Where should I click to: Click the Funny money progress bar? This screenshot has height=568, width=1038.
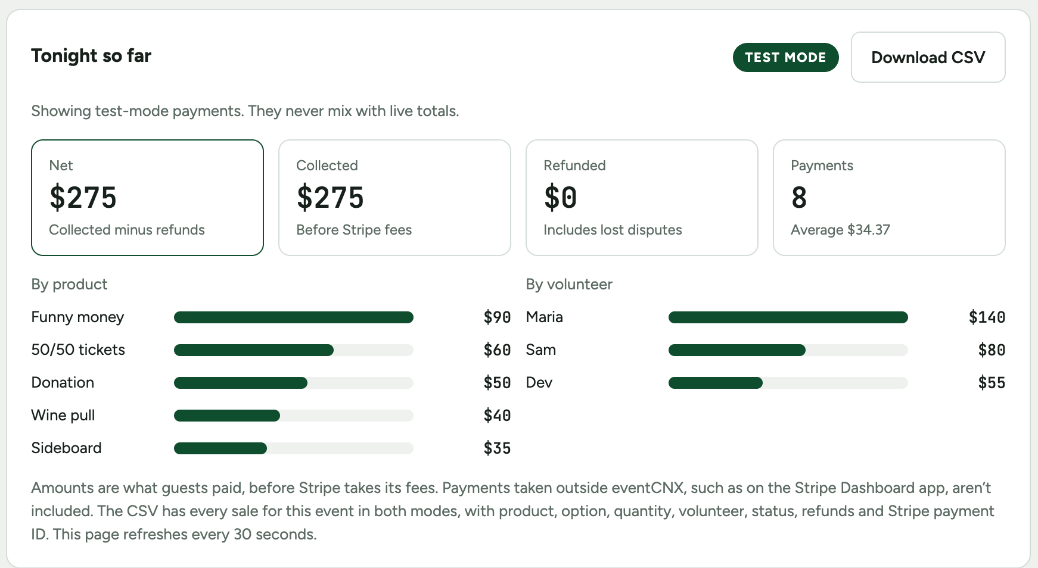(294, 318)
